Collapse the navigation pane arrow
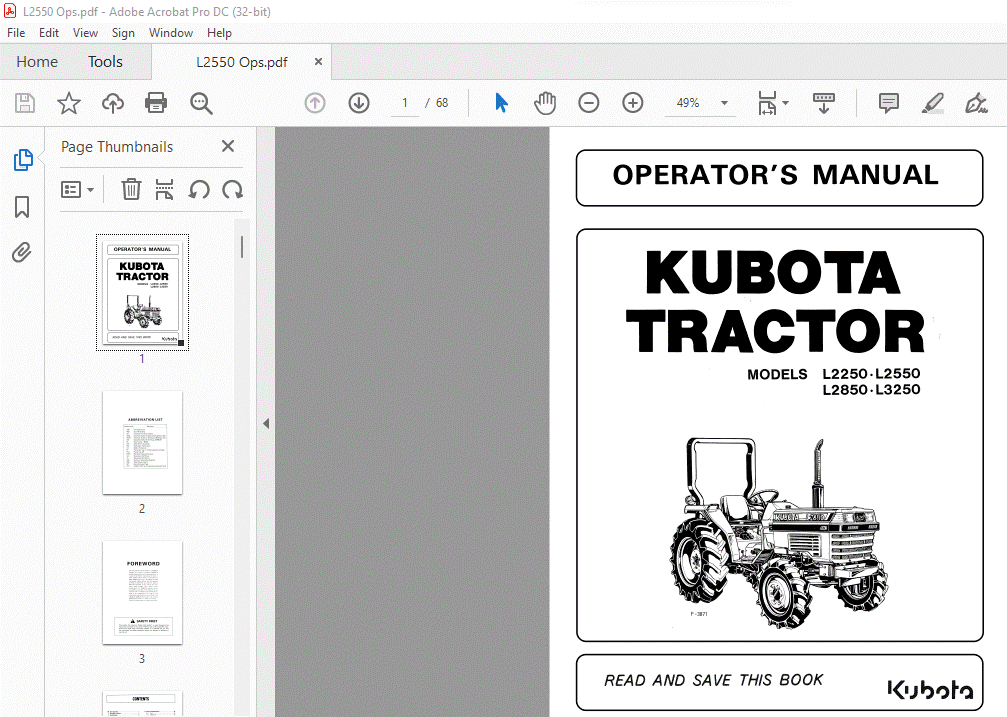 click(x=266, y=423)
